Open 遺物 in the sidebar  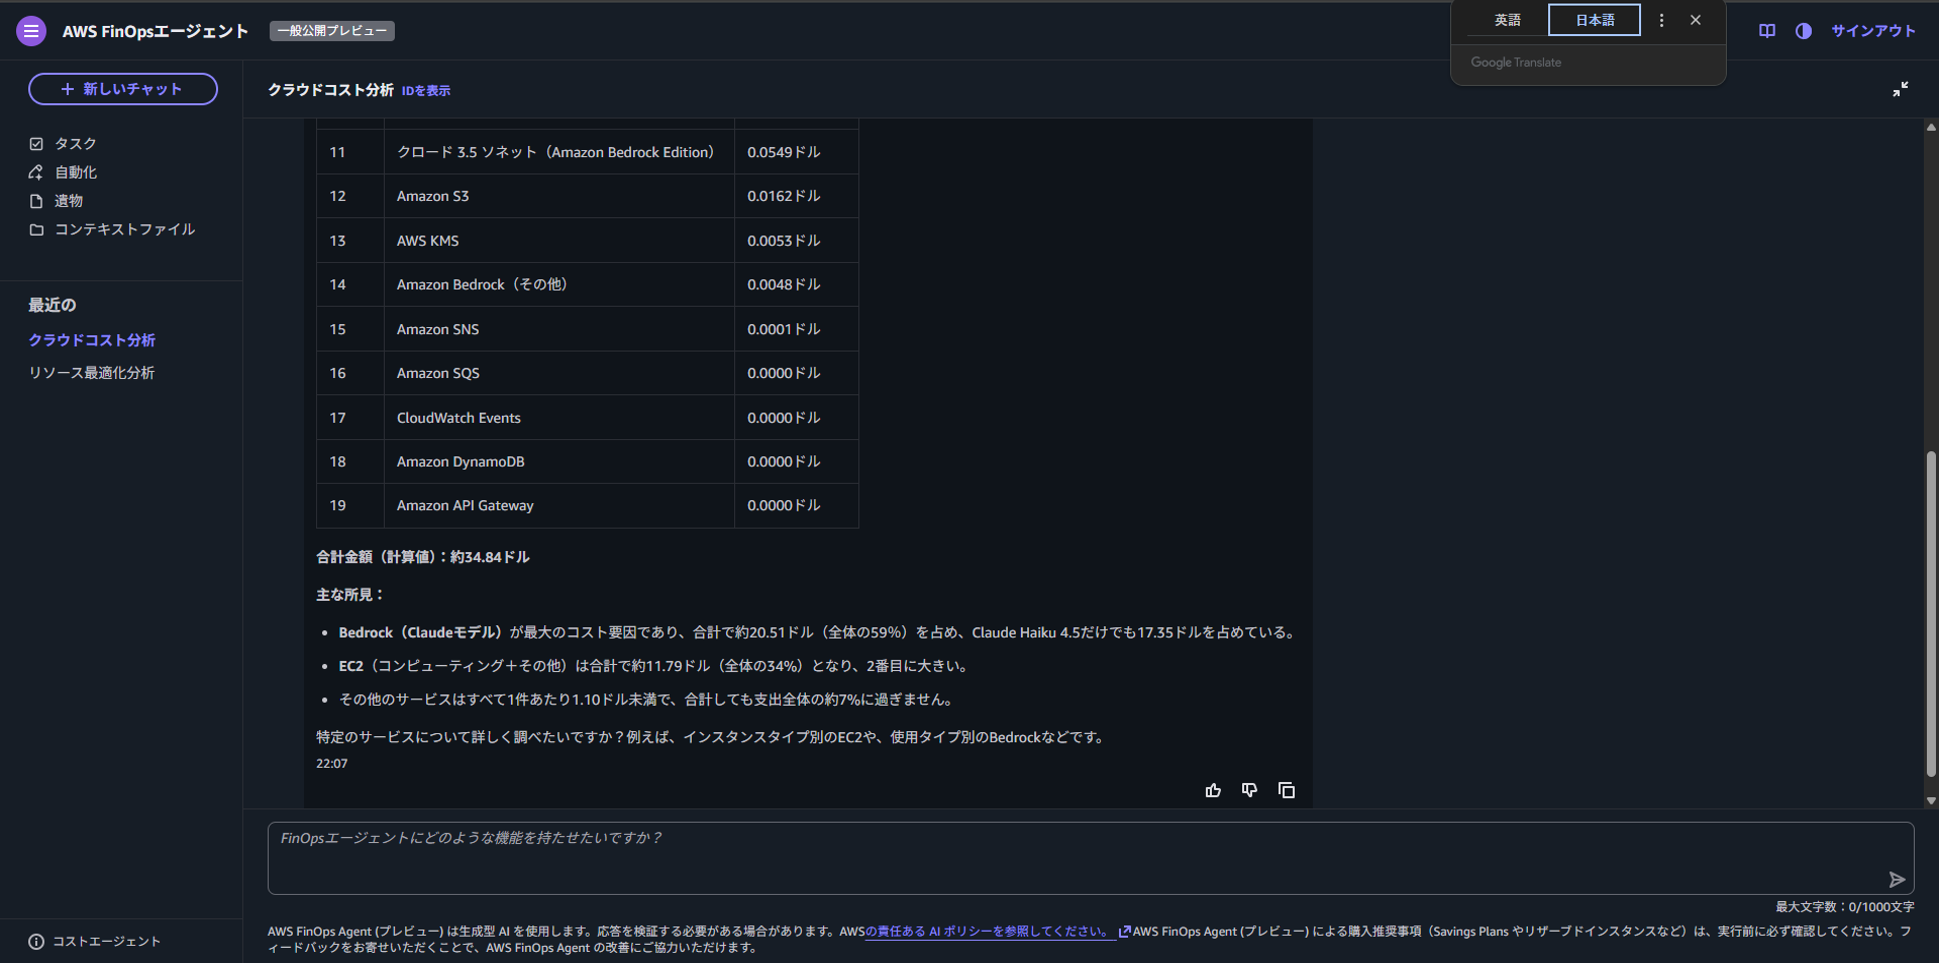pyautogui.click(x=68, y=201)
